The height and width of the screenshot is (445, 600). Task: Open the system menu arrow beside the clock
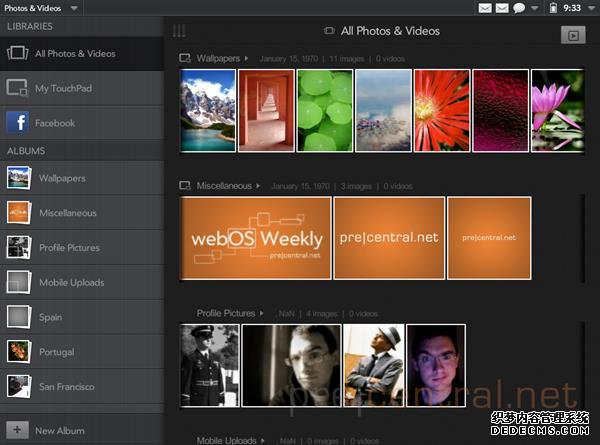pos(592,8)
